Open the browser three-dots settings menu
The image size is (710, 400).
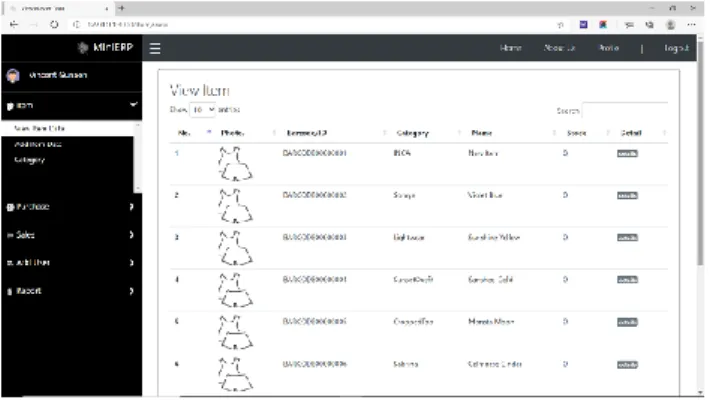coord(691,25)
